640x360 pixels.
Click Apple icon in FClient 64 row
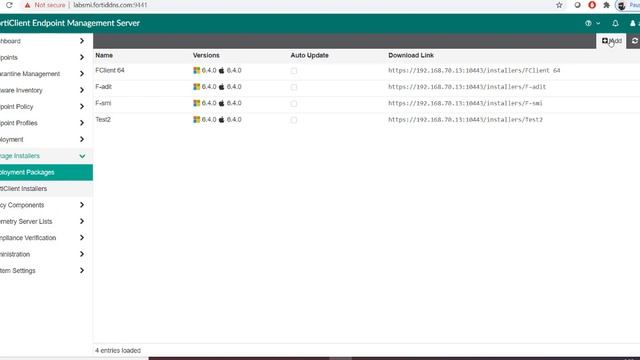tap(222, 70)
